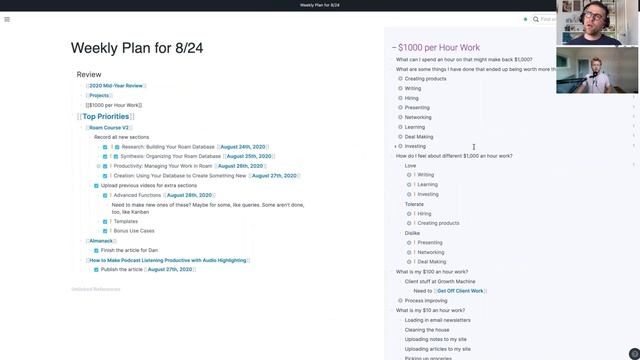Open the August 25th, 2020 date link
The width and height of the screenshot is (640, 360).
click(249, 156)
